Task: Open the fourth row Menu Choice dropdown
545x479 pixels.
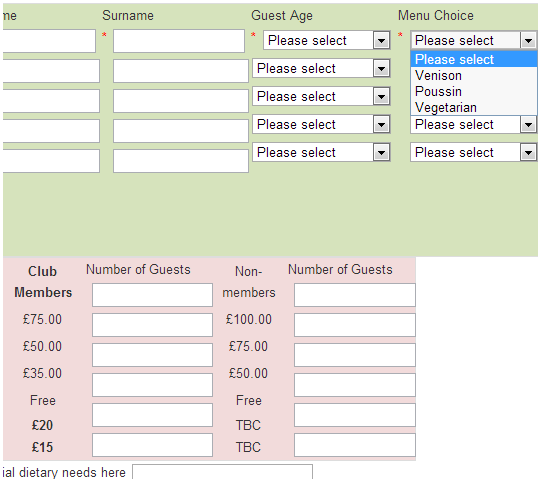Action: tap(473, 124)
